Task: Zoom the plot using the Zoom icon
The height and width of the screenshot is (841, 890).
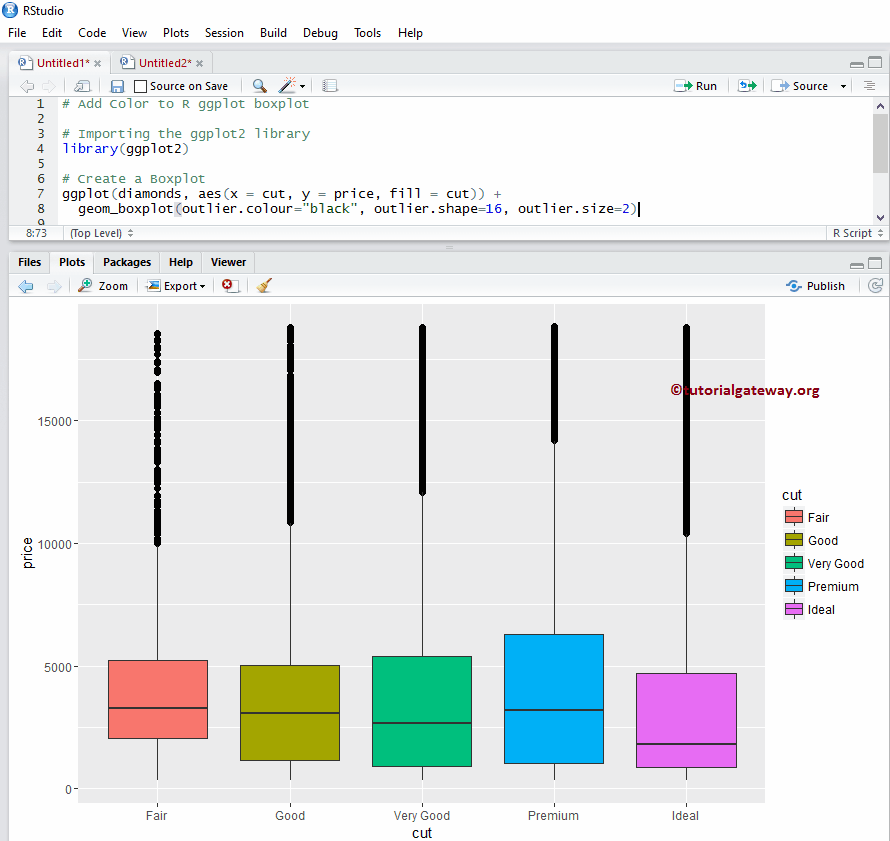Action: pyautogui.click(x=102, y=285)
